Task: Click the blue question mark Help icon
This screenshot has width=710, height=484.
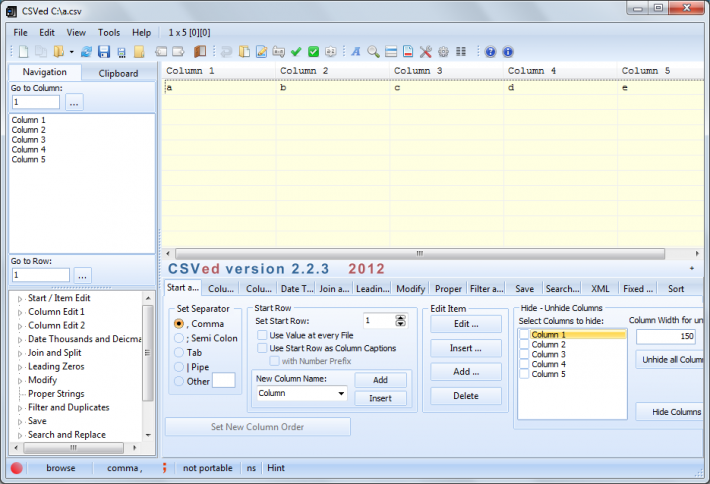Action: 490,52
